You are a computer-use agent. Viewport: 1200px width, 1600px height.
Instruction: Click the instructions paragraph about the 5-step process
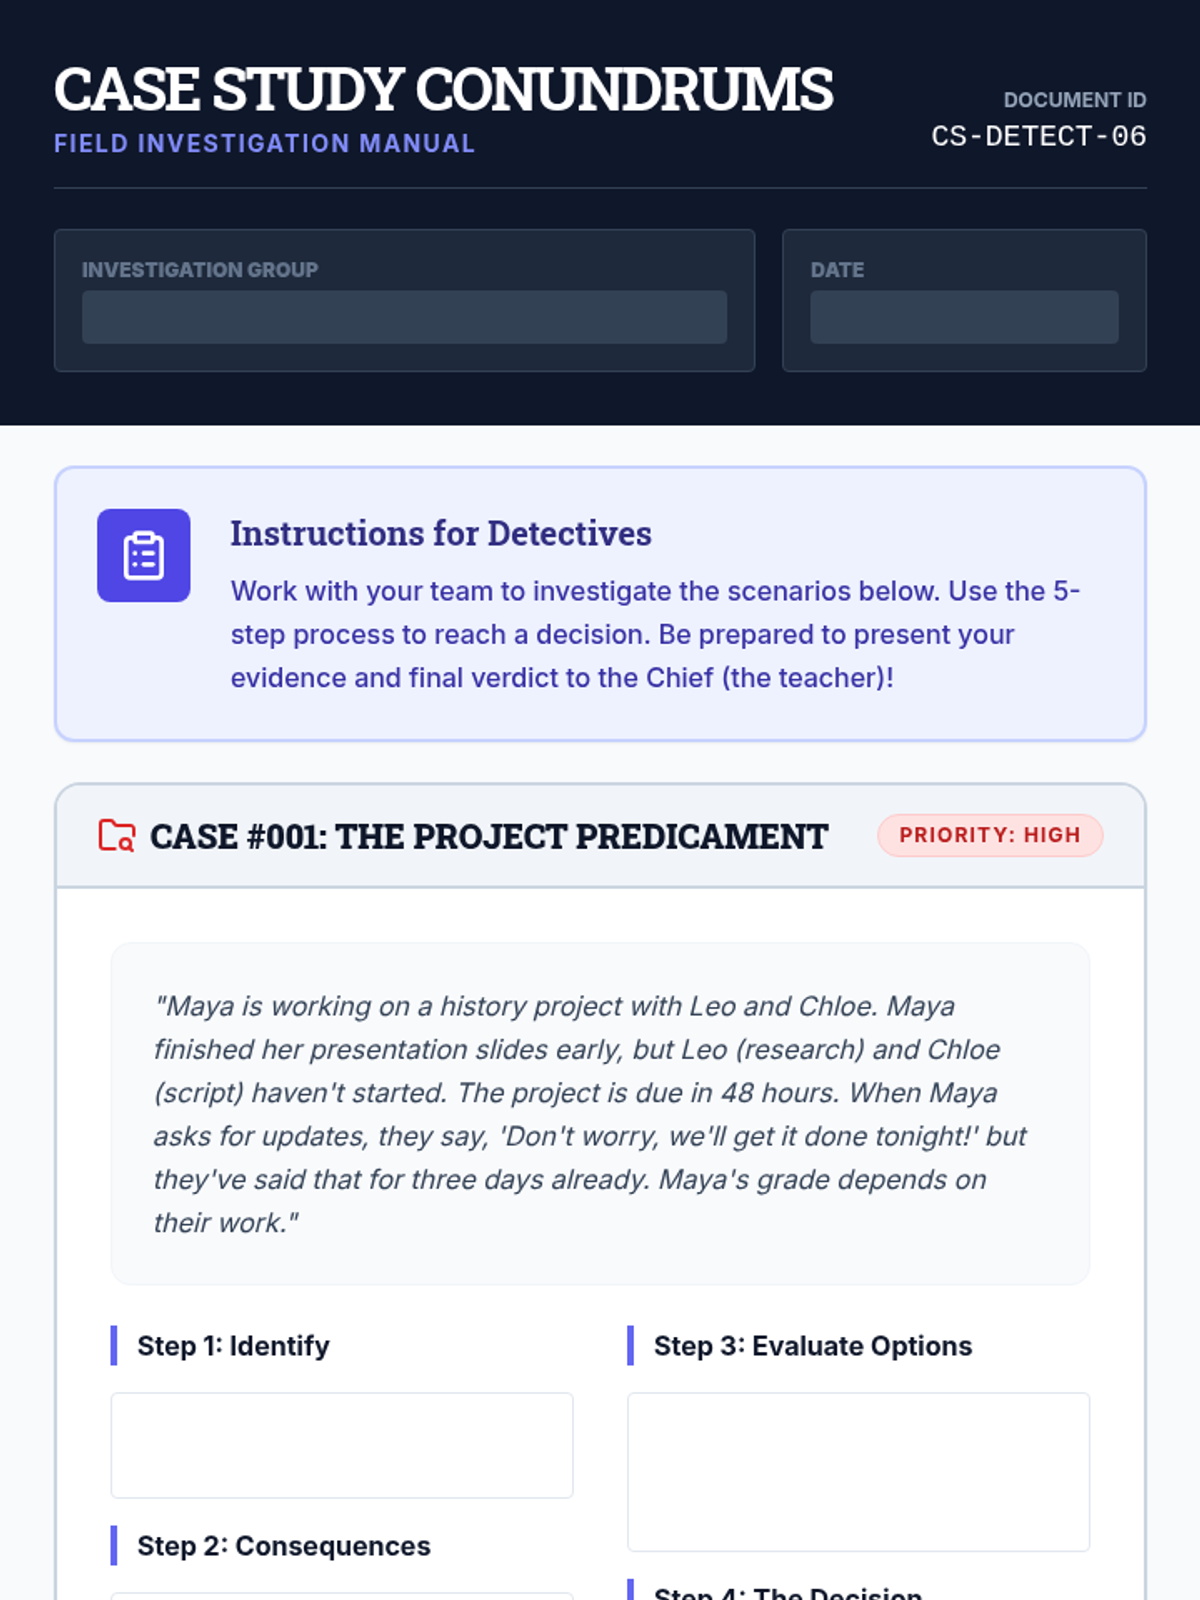(x=655, y=634)
